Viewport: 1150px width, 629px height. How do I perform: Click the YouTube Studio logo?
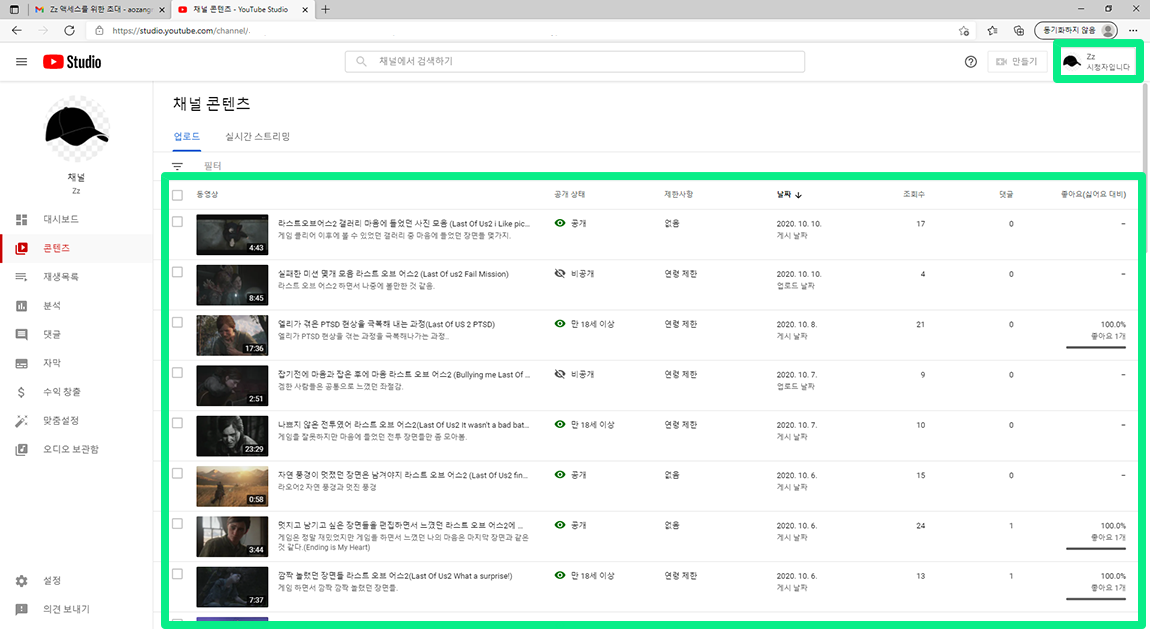coord(72,62)
